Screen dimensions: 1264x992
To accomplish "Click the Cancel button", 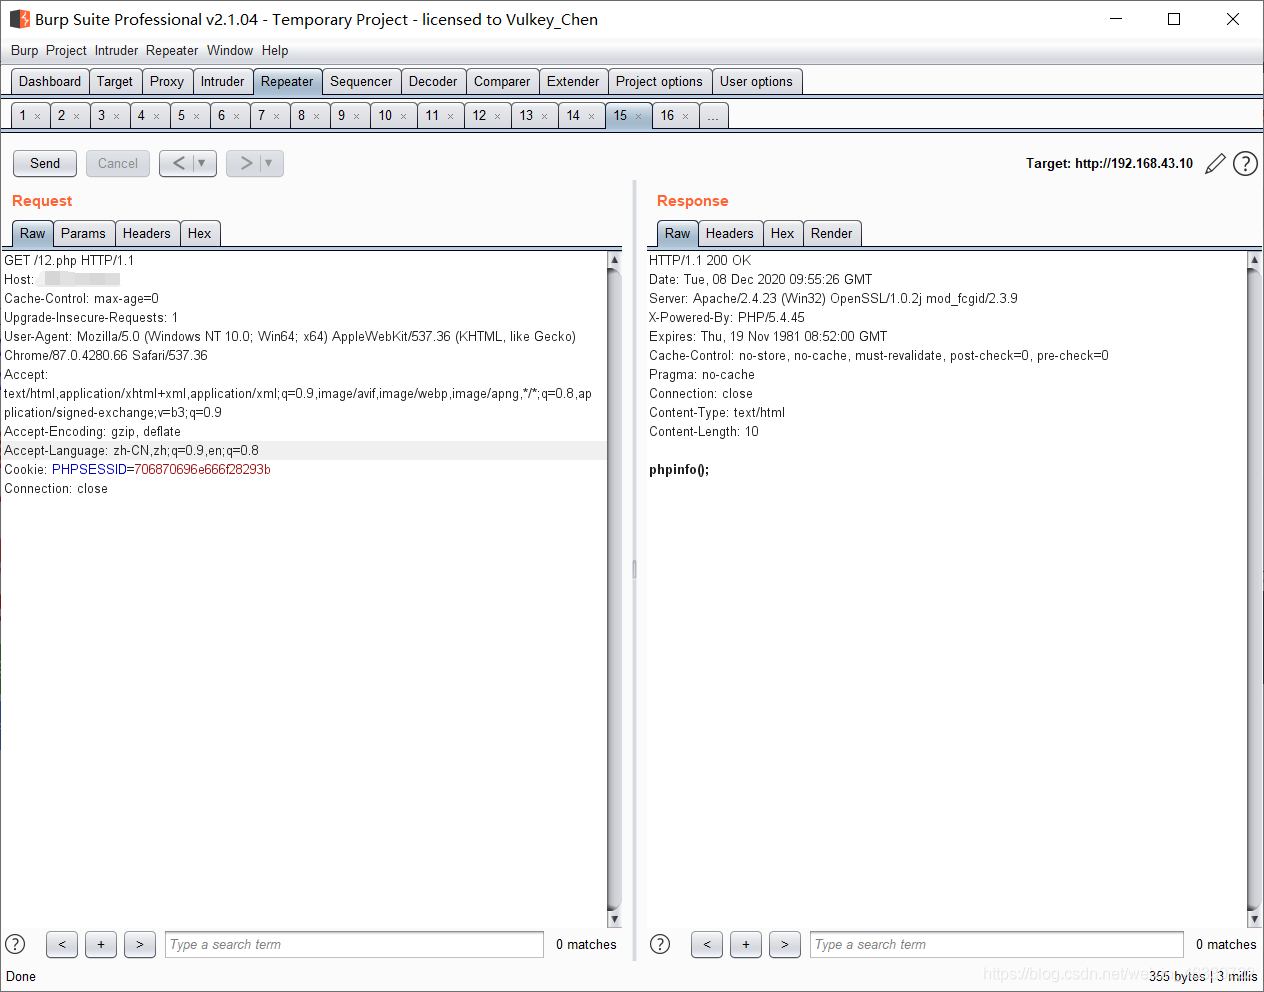I will click(x=118, y=163).
